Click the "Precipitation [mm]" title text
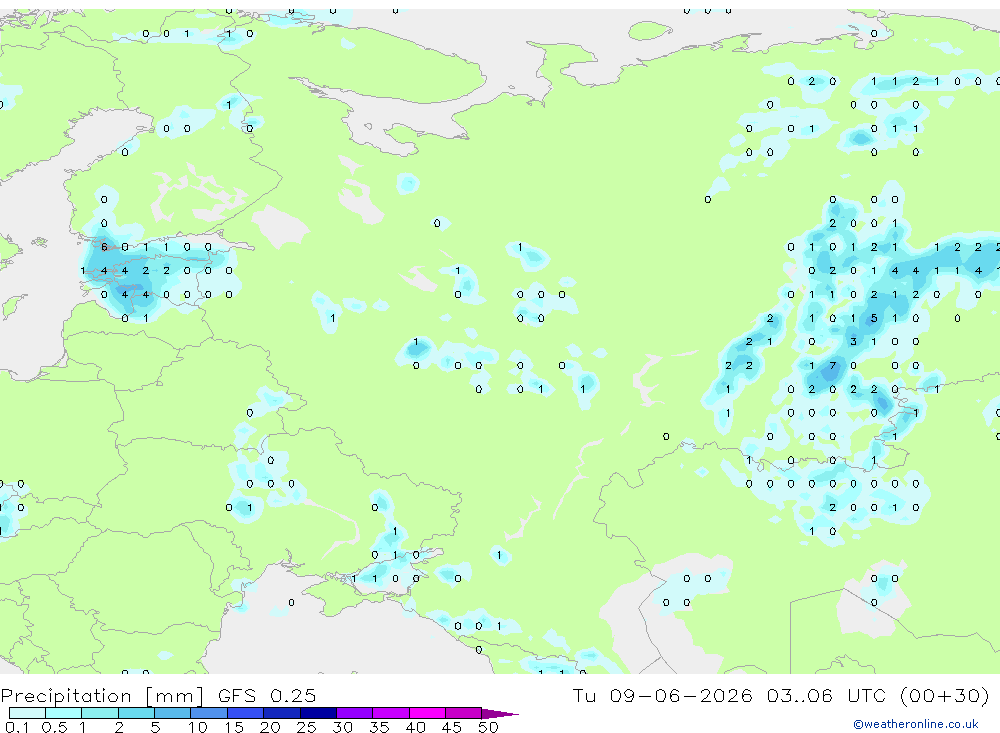Image resolution: width=1000 pixels, height=733 pixels. [x=103, y=695]
